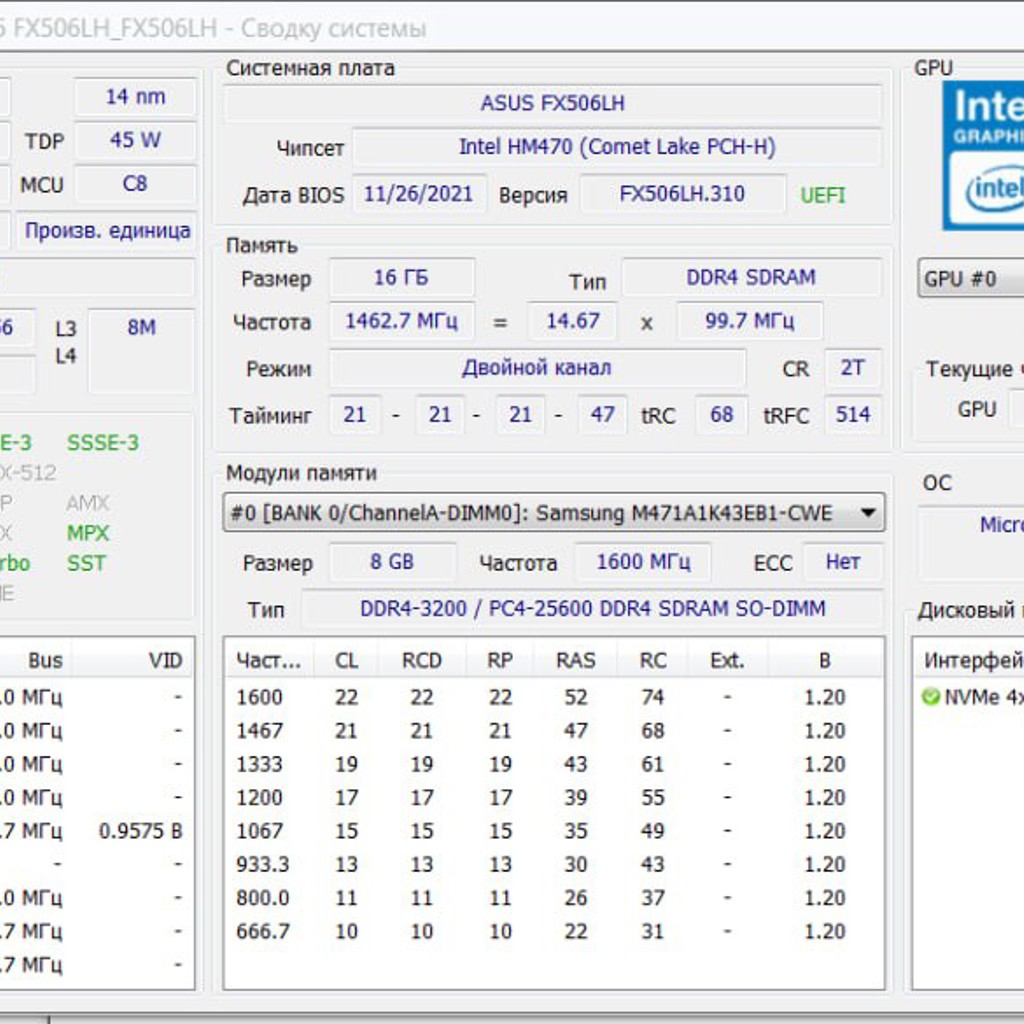Click the memory multiplier 14.67 value
This screenshot has height=1024, width=1024.
(x=572, y=321)
